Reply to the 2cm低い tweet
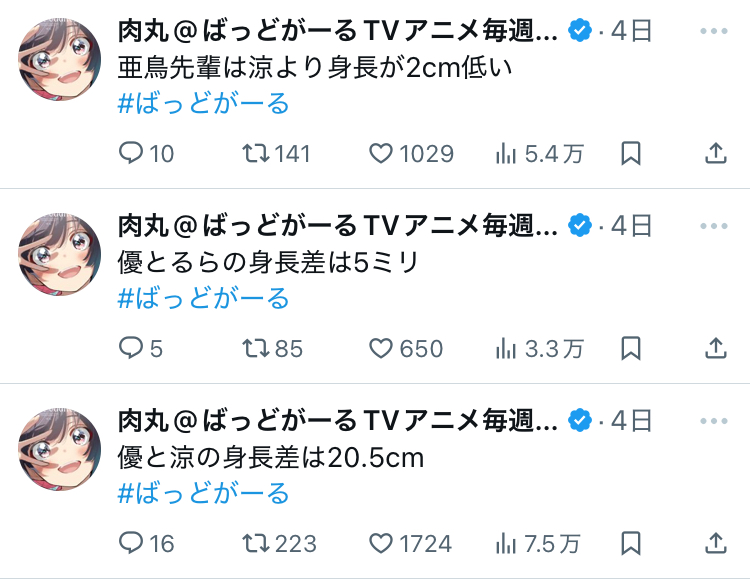Image resolution: width=750 pixels, height=581 pixels. (x=146, y=154)
